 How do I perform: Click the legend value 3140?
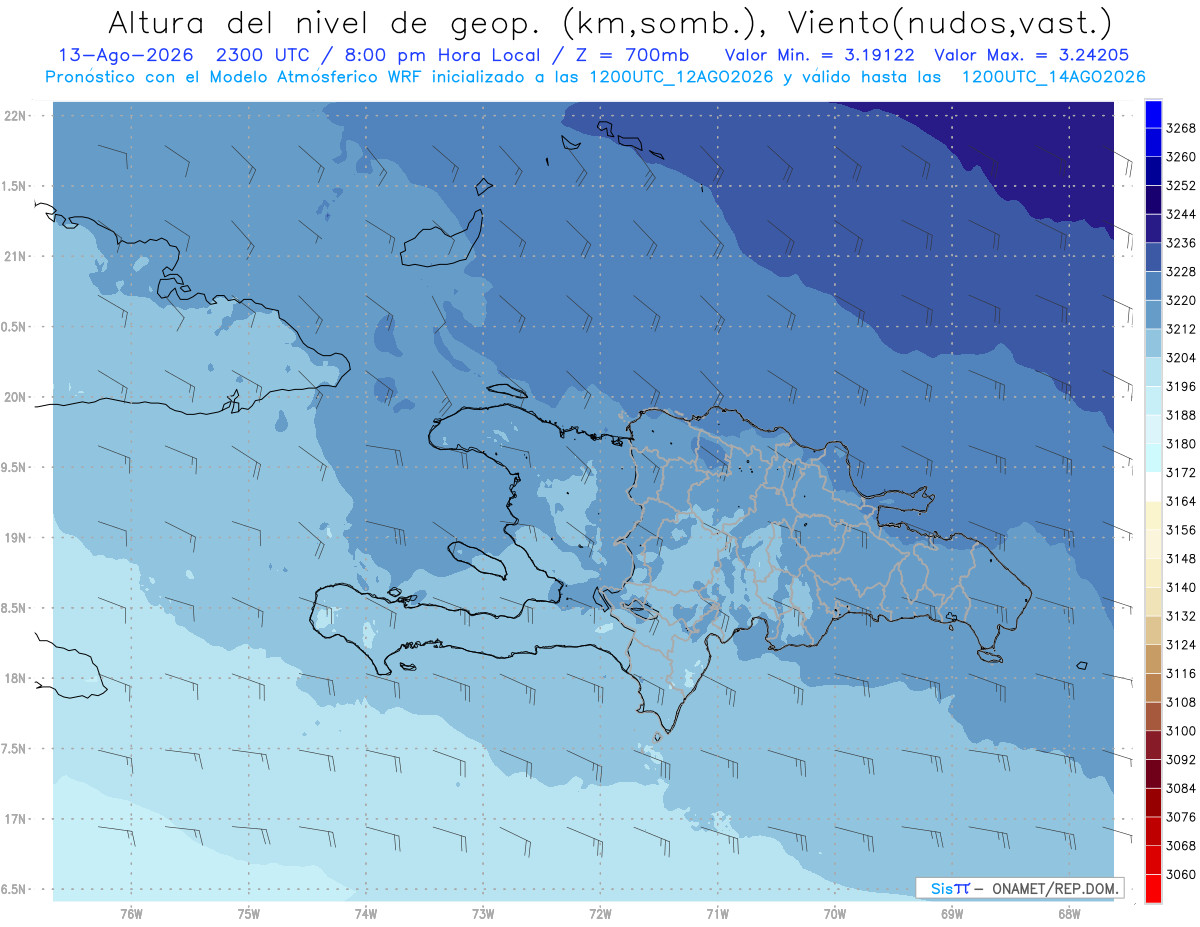tap(1181, 587)
